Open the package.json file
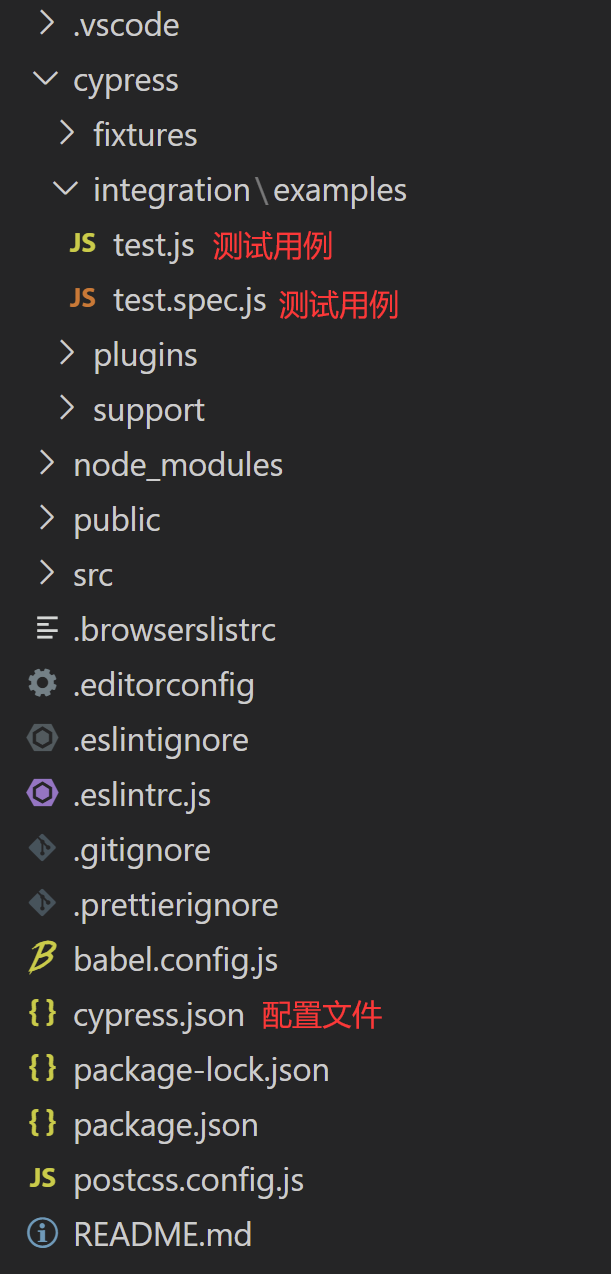The image size is (611, 1274). click(x=166, y=1125)
